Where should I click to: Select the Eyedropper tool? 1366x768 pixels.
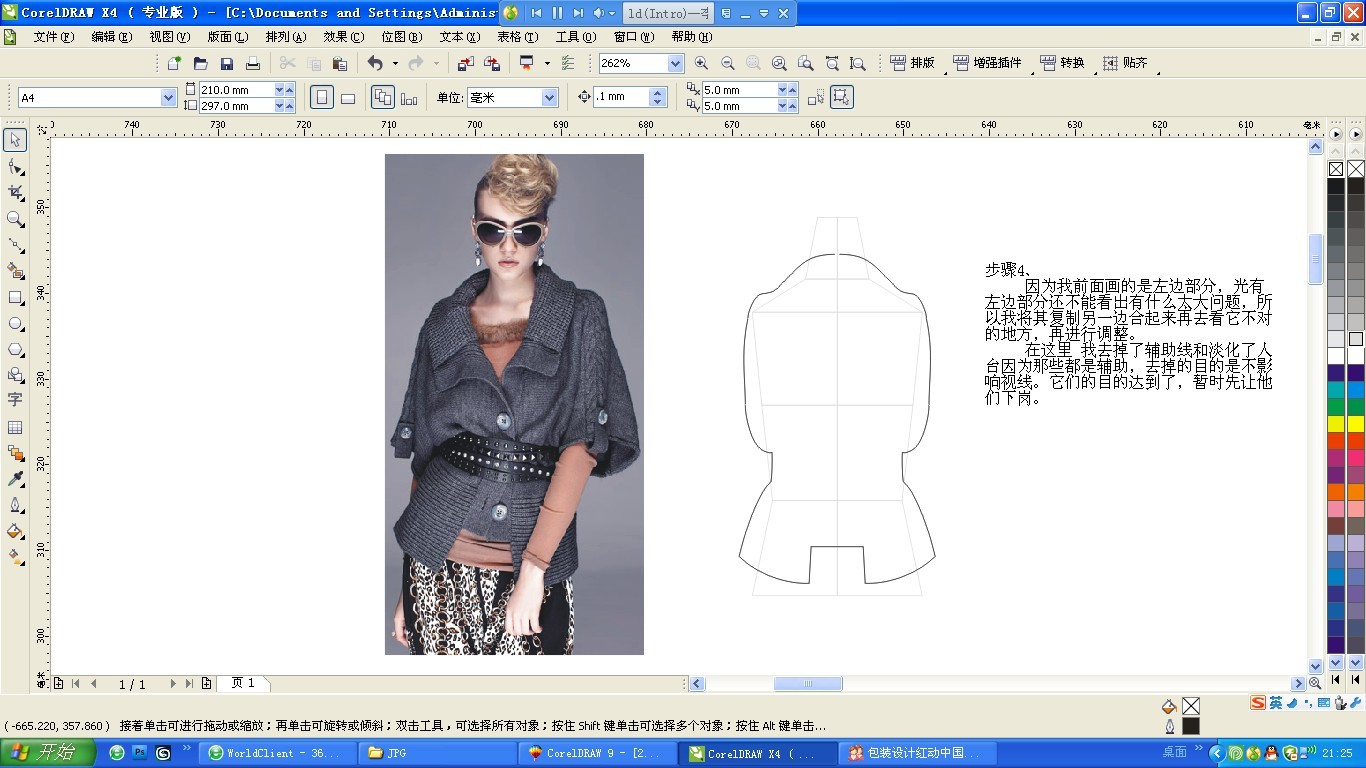[x=15, y=479]
